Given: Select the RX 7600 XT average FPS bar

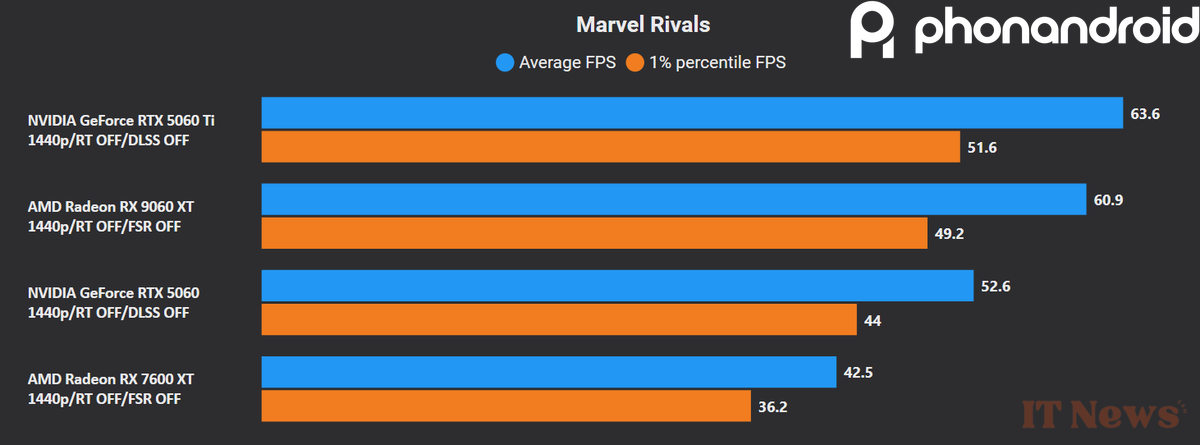Looking at the screenshot, I should [549, 372].
